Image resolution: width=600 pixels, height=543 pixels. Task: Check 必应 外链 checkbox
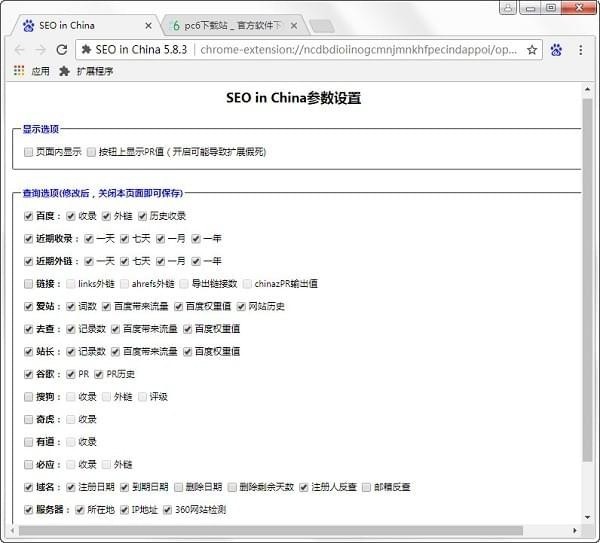coord(106,465)
